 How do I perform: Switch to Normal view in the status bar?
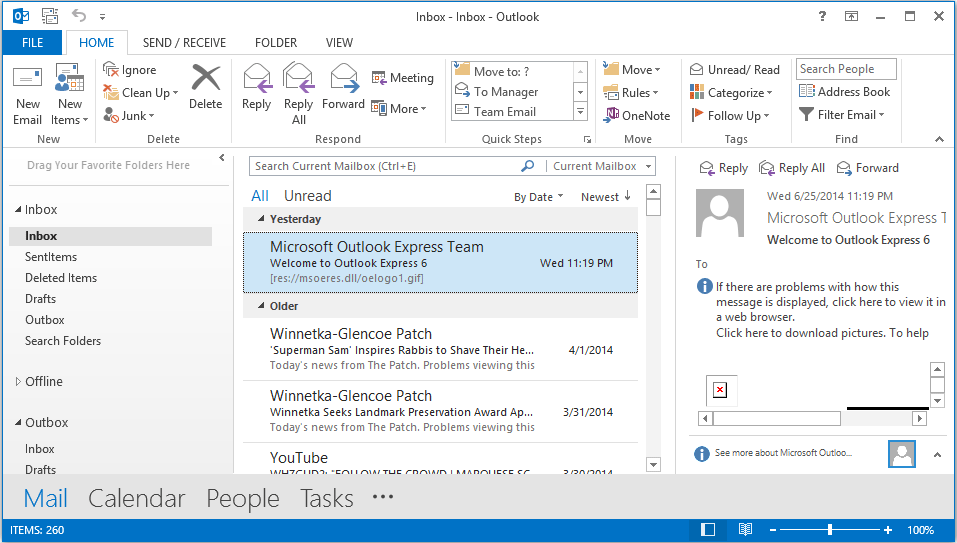708,530
